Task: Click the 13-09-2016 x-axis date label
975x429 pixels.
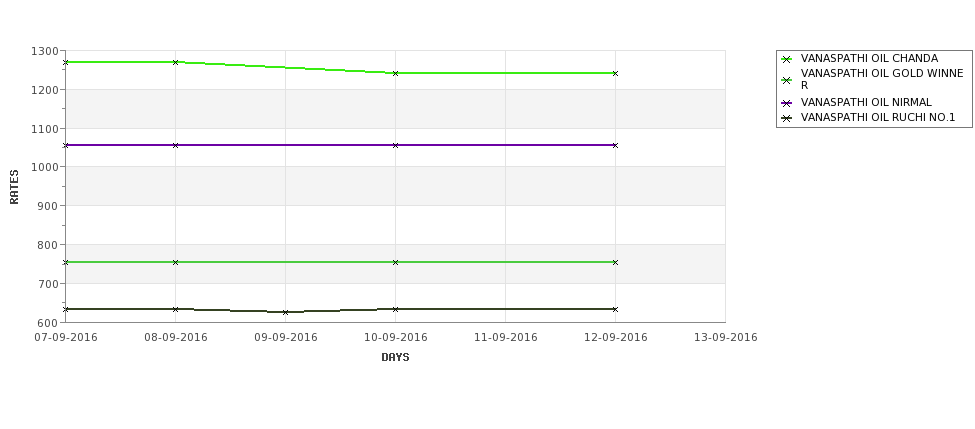Action: click(726, 338)
